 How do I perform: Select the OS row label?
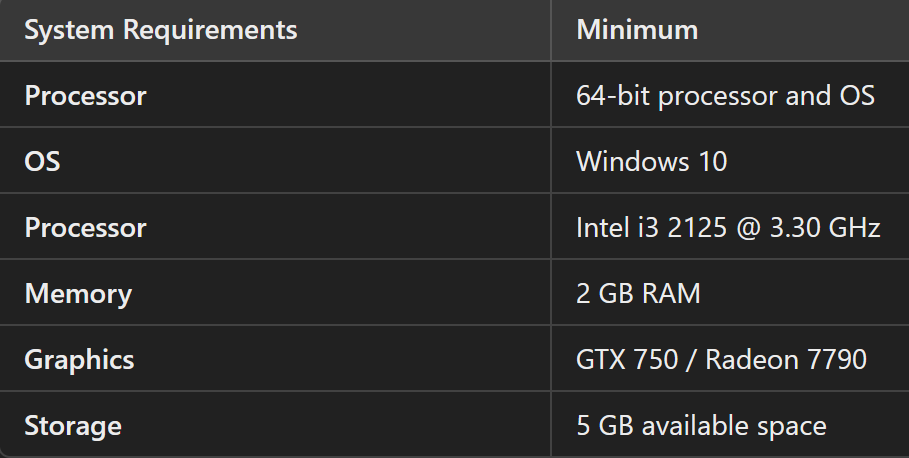click(x=43, y=161)
